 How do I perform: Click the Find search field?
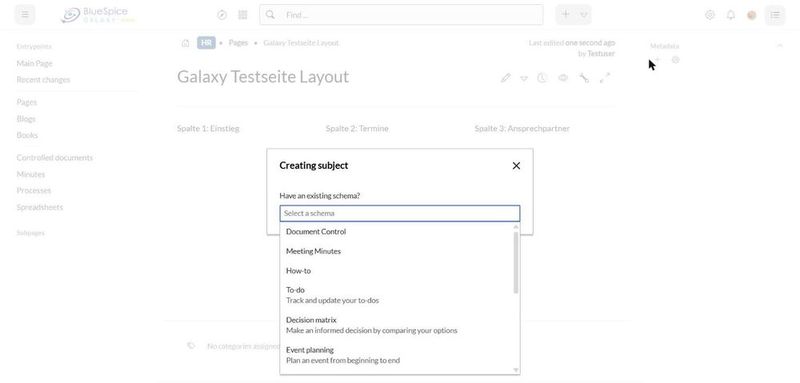coord(401,15)
